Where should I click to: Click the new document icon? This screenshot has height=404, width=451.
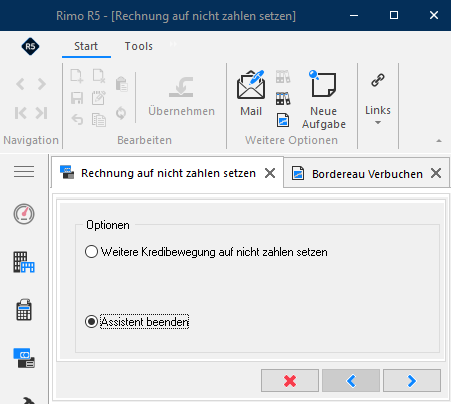coord(77,76)
